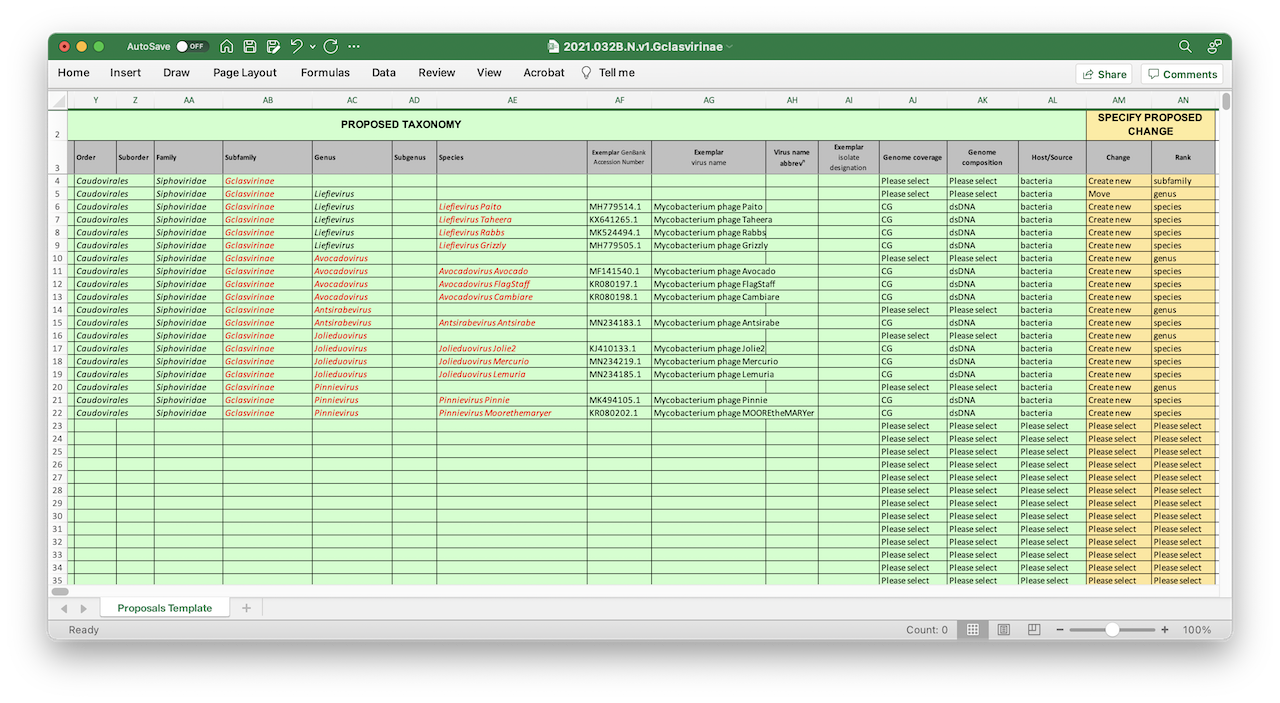Switch to Page Layout view in status bar
This screenshot has height=703, width=1280.
click(x=1003, y=630)
